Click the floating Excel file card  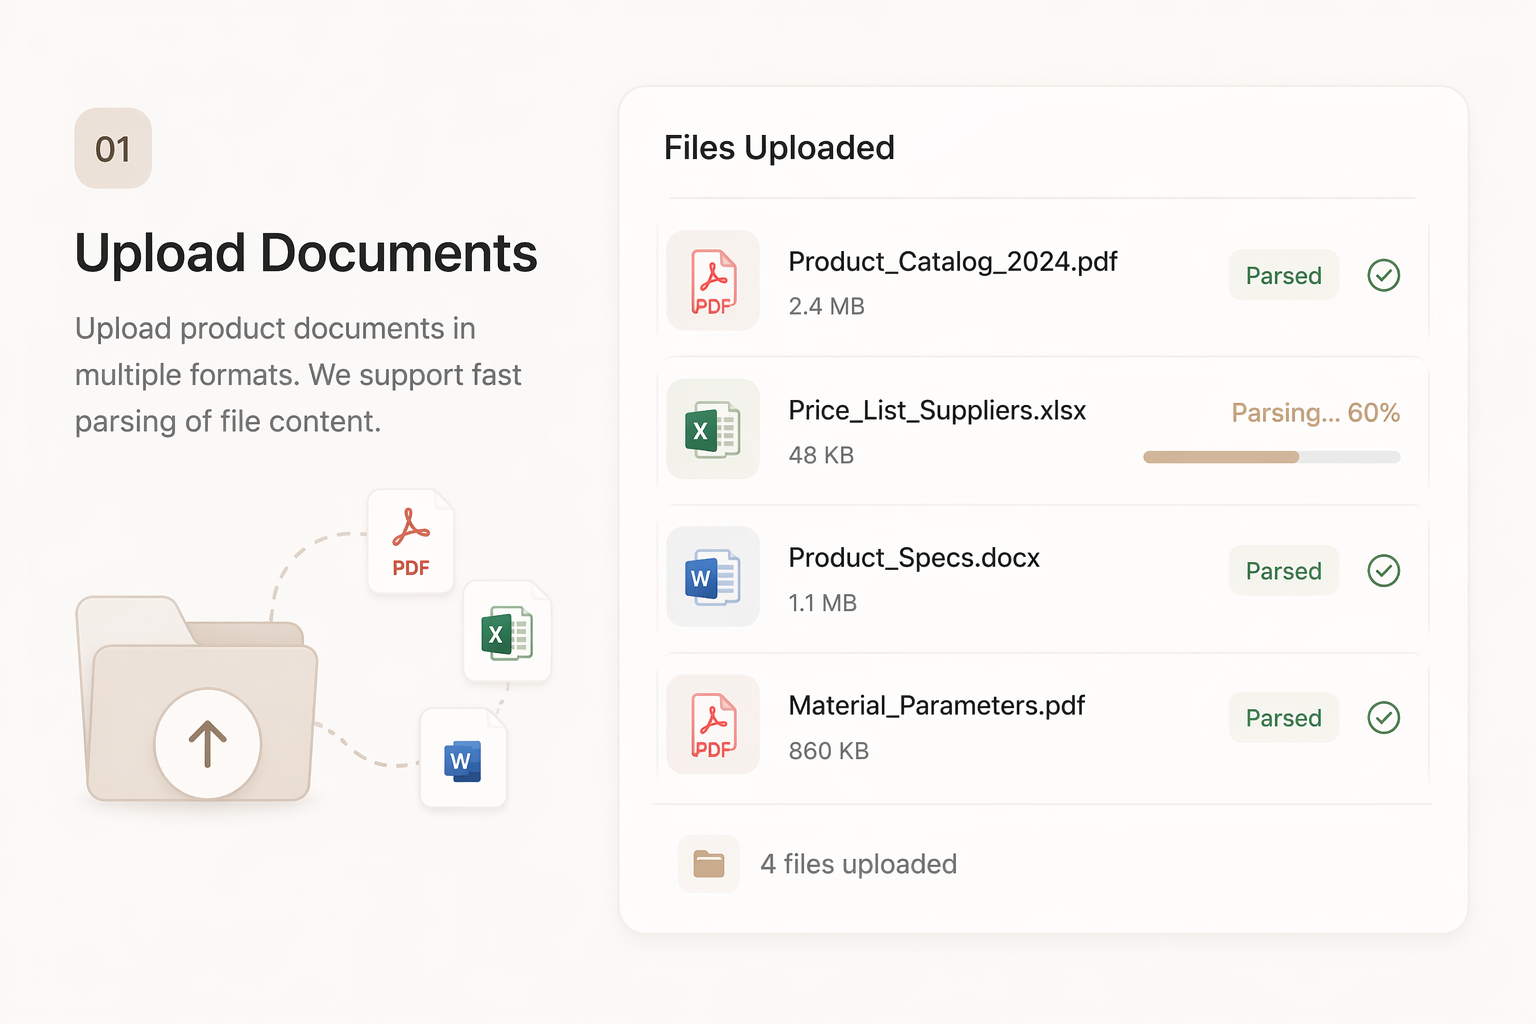coord(507,632)
